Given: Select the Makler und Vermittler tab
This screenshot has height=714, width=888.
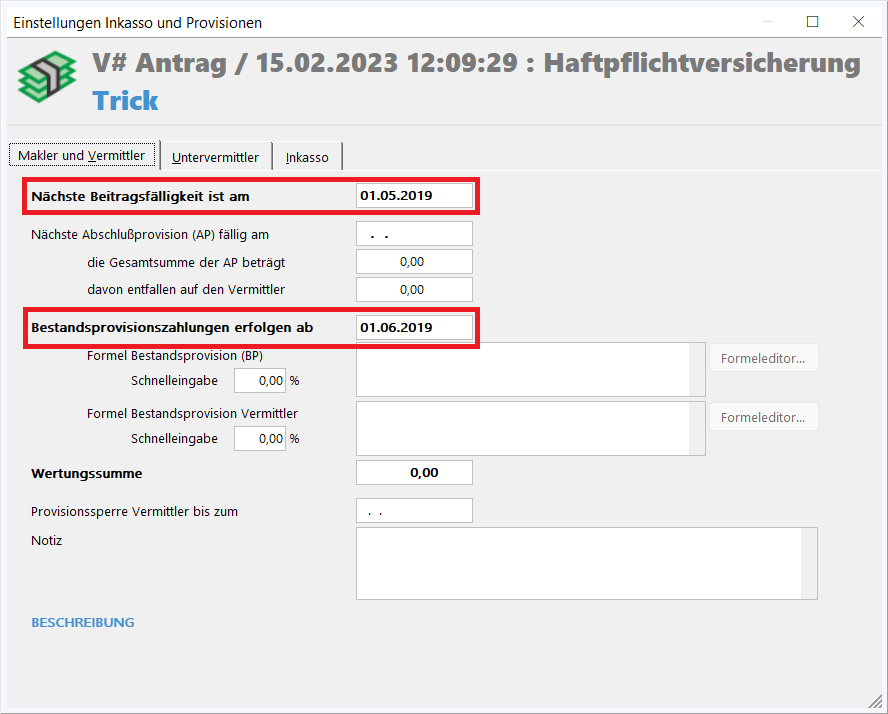Looking at the screenshot, I should [x=82, y=155].
